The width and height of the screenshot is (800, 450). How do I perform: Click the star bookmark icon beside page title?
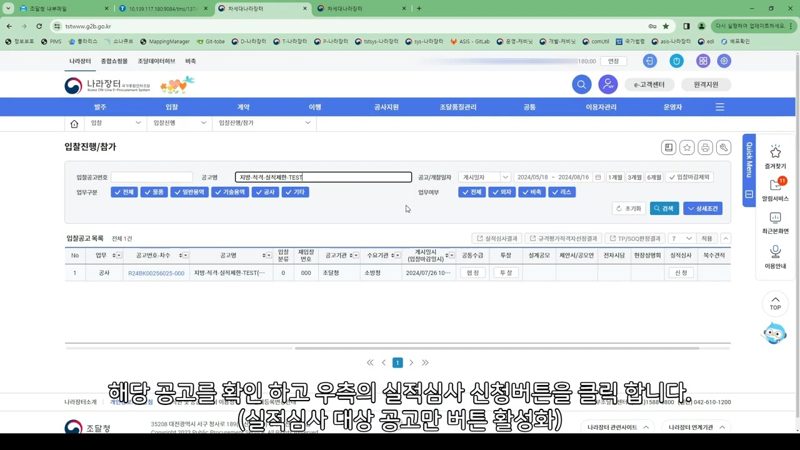point(687,147)
